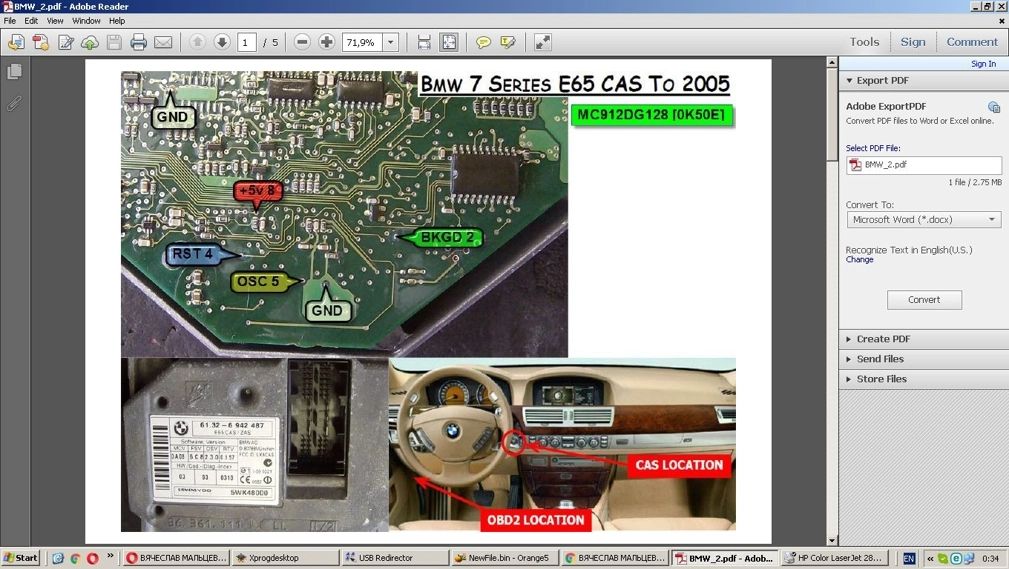Go to previous page with up arrow
Image resolution: width=1009 pixels, height=569 pixels.
(198, 42)
